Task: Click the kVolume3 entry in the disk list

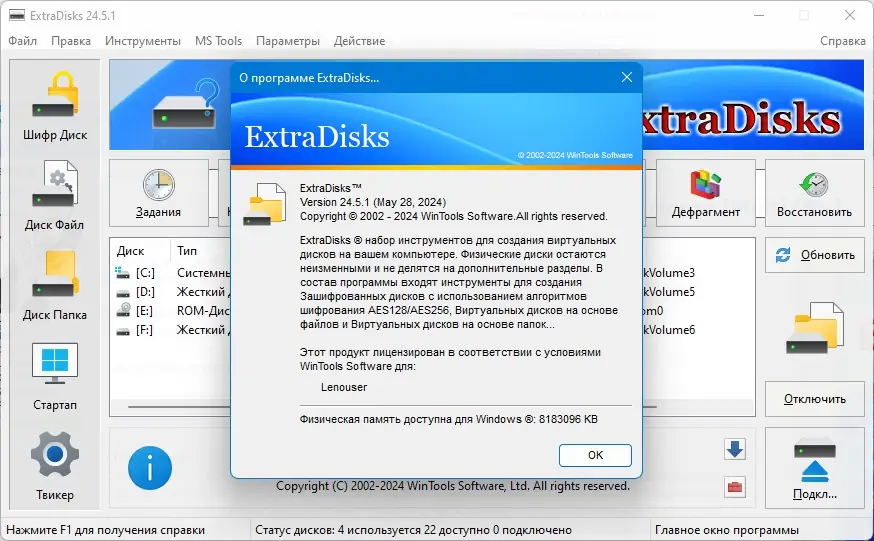Action: point(669,273)
